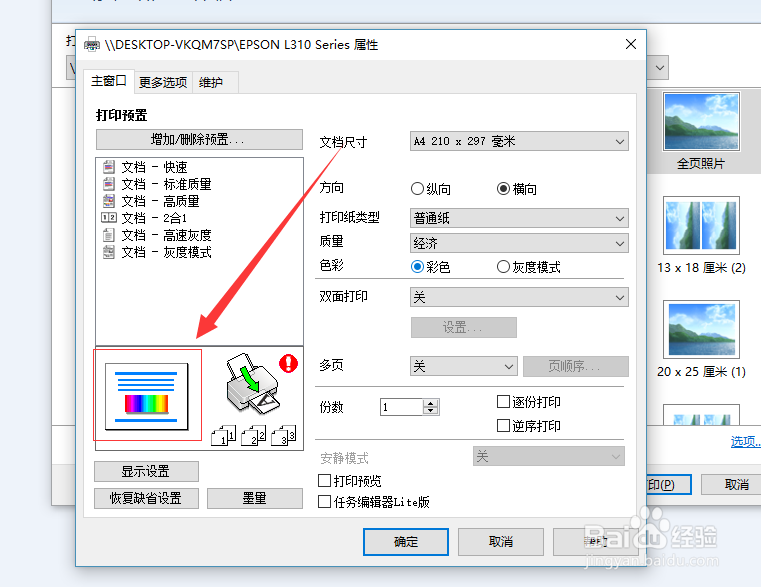Click the 墨量 ink level button
The height and width of the screenshot is (587, 761).
point(254,498)
